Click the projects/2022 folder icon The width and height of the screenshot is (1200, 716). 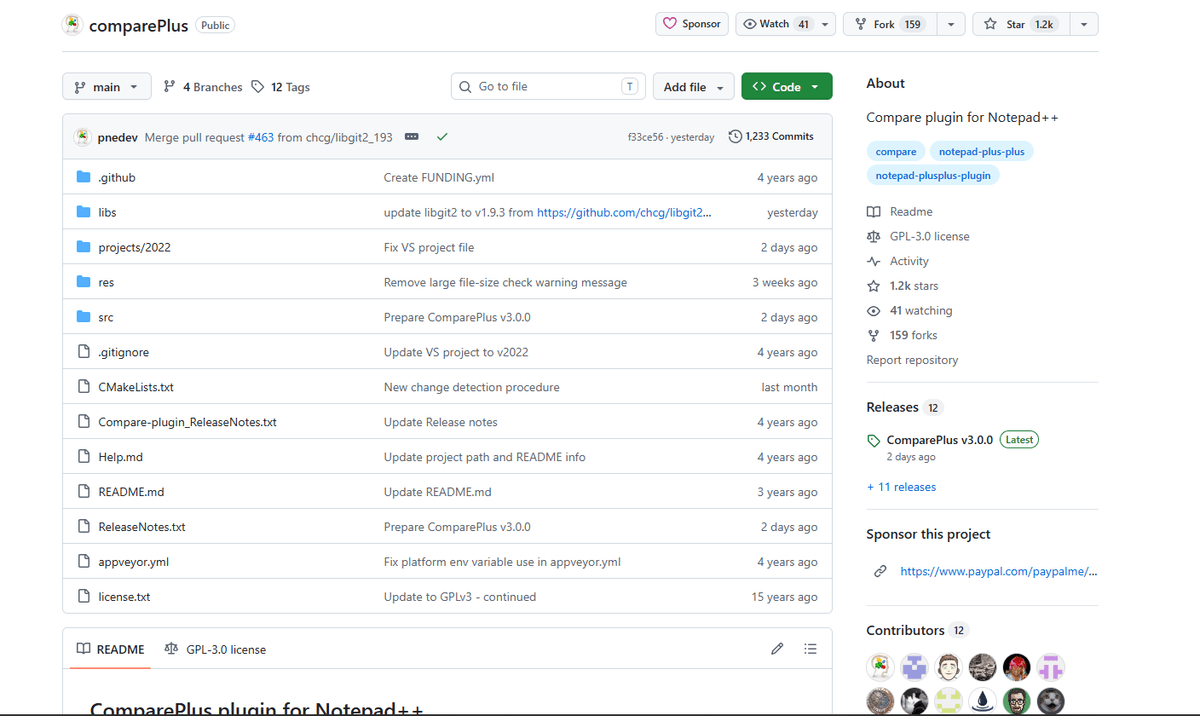click(x=84, y=247)
